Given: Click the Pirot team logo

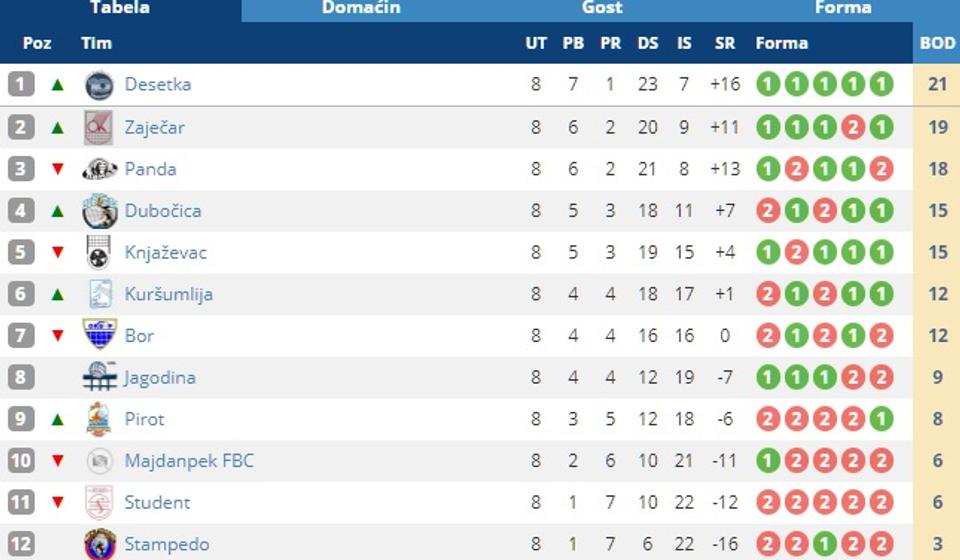Looking at the screenshot, I should [99, 419].
